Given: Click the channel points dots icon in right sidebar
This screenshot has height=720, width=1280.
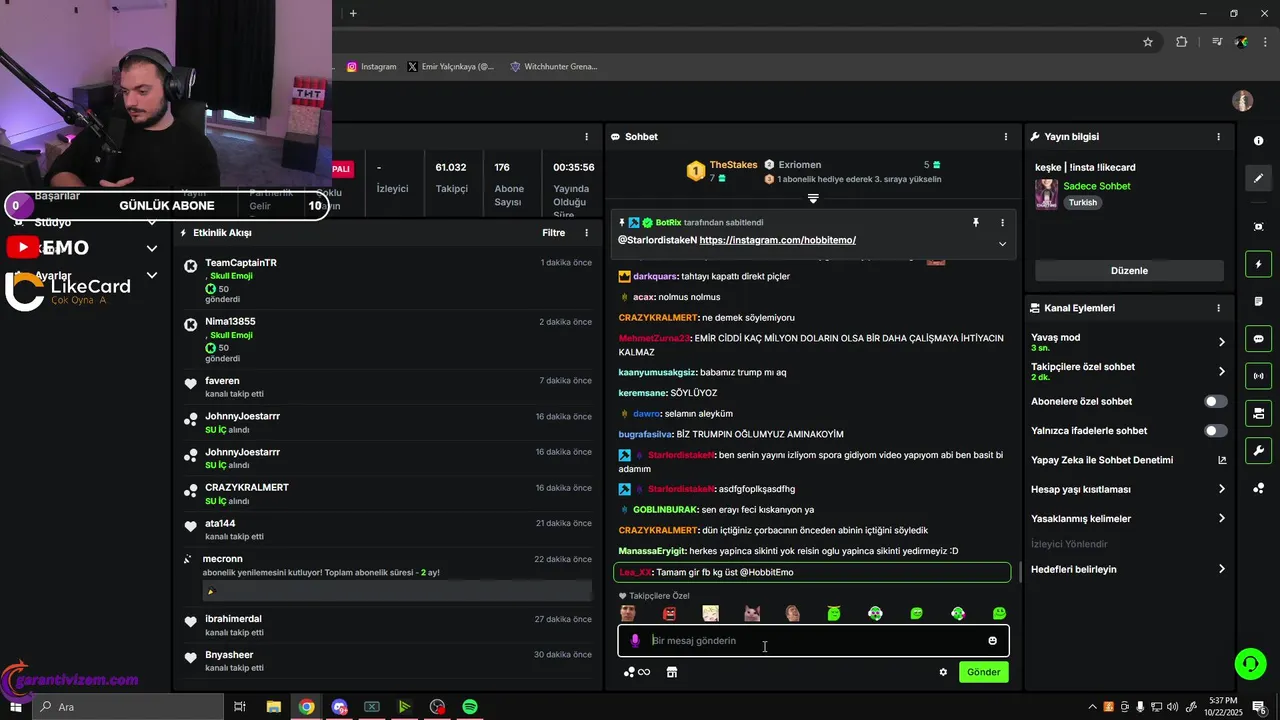Looking at the screenshot, I should pos(1258,488).
